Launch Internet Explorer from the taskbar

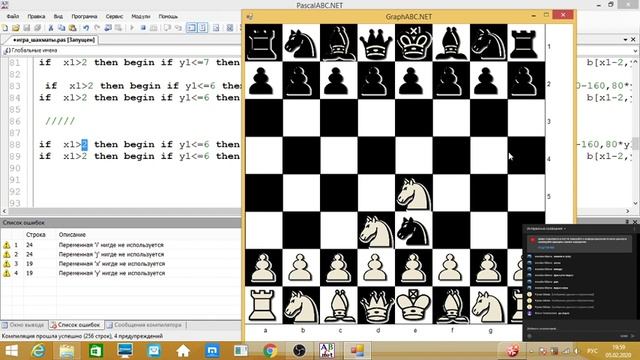[39, 351]
